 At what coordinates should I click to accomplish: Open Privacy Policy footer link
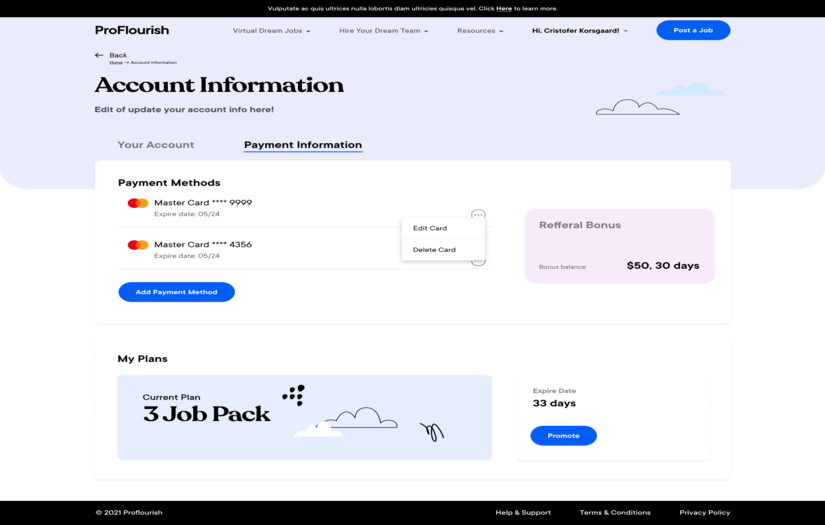point(705,512)
